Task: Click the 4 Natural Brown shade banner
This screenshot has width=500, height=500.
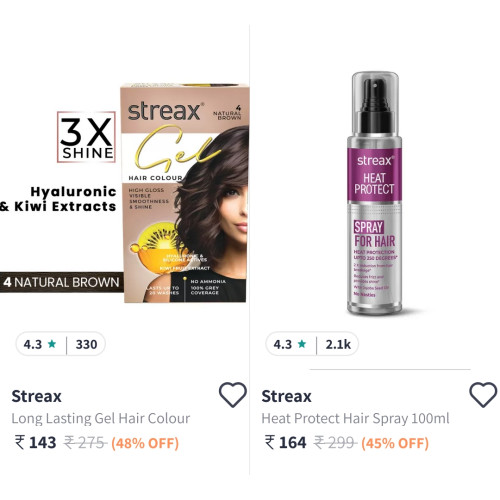Action: (62, 282)
